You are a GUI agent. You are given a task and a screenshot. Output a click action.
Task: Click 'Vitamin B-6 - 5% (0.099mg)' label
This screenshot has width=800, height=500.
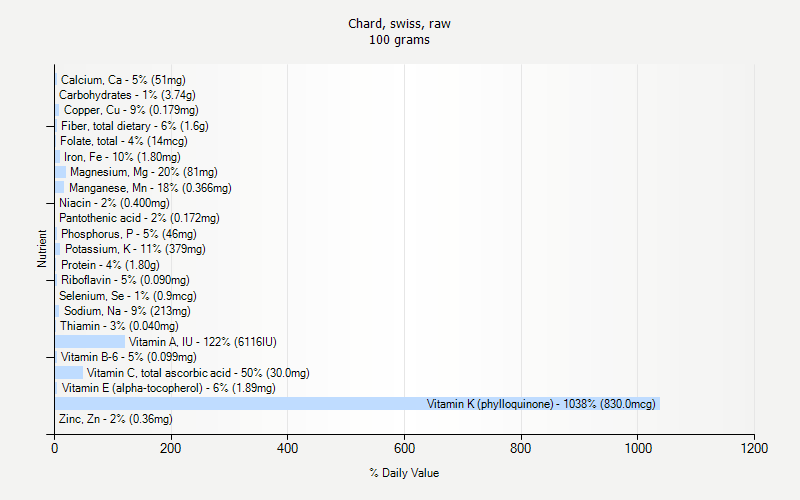pos(129,357)
